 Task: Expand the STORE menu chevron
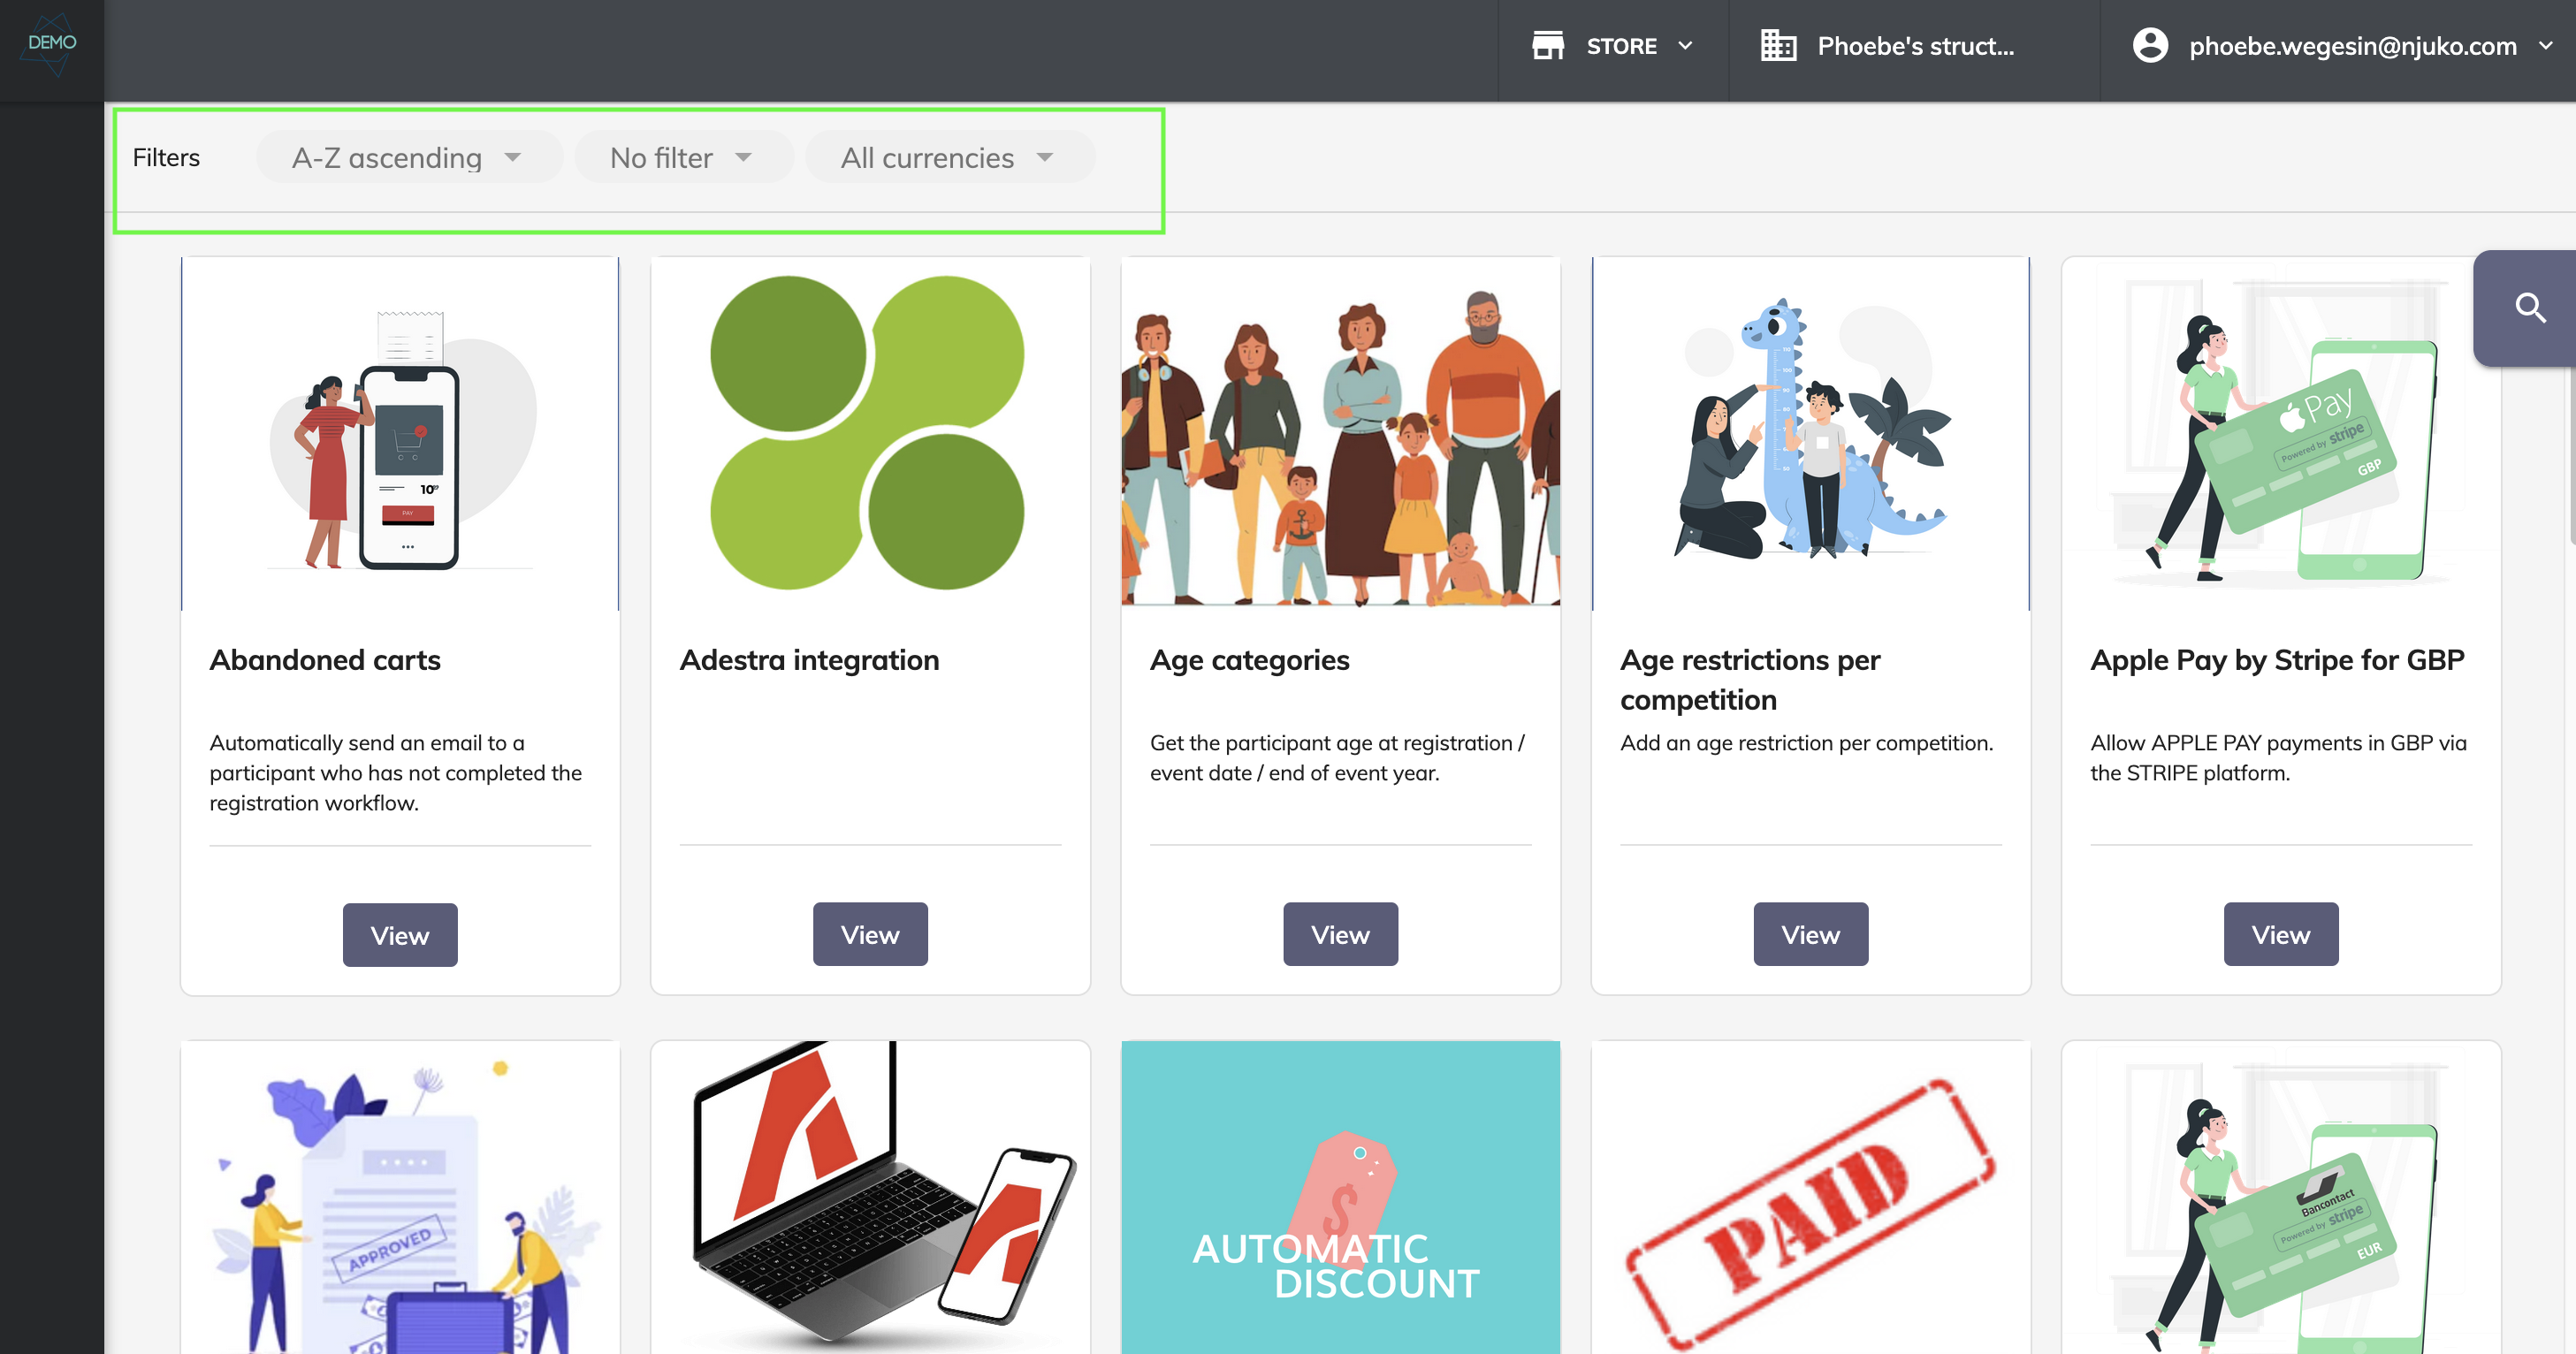pos(1685,46)
